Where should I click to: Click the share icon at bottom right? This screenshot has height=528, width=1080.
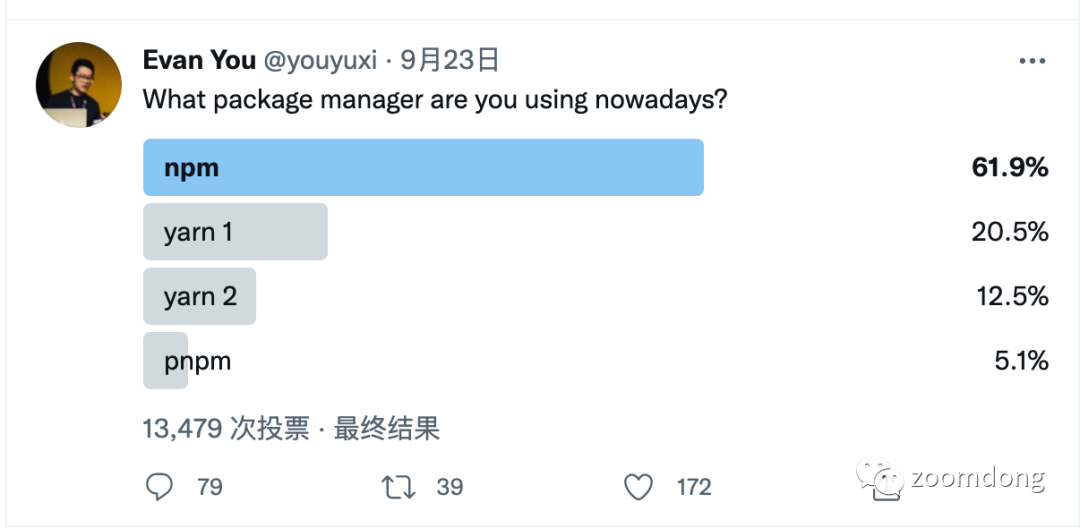pyautogui.click(x=886, y=489)
